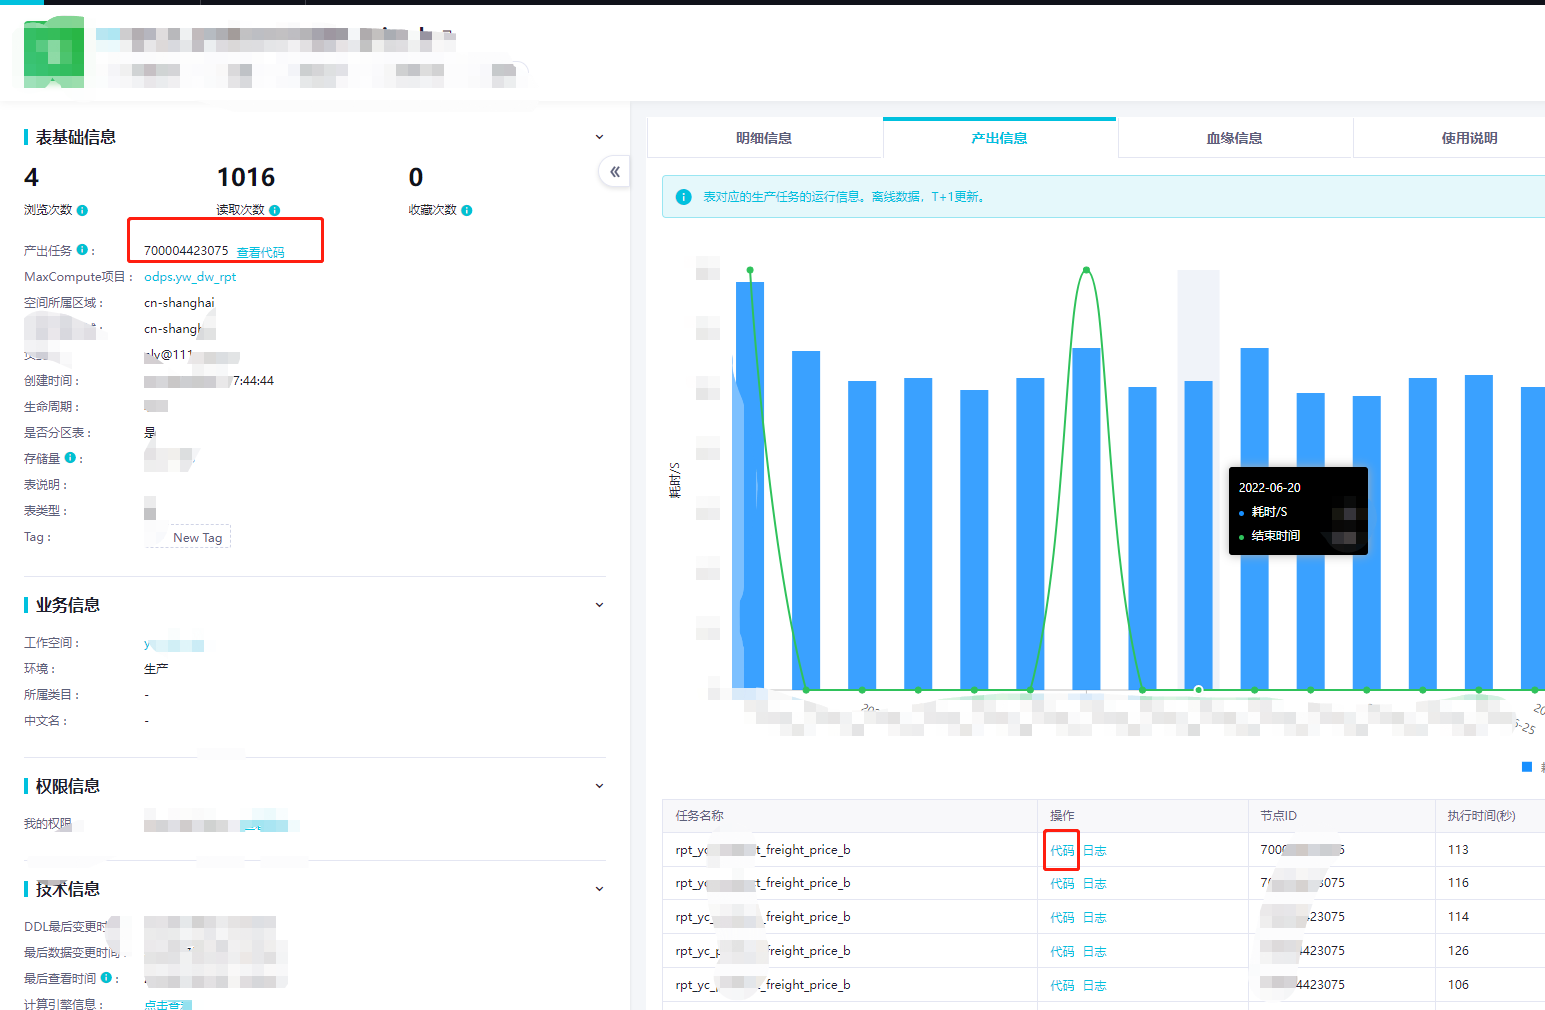Open 日志 link in row with 113 seconds
Screen dimensions: 1545x1010
coord(1095,850)
